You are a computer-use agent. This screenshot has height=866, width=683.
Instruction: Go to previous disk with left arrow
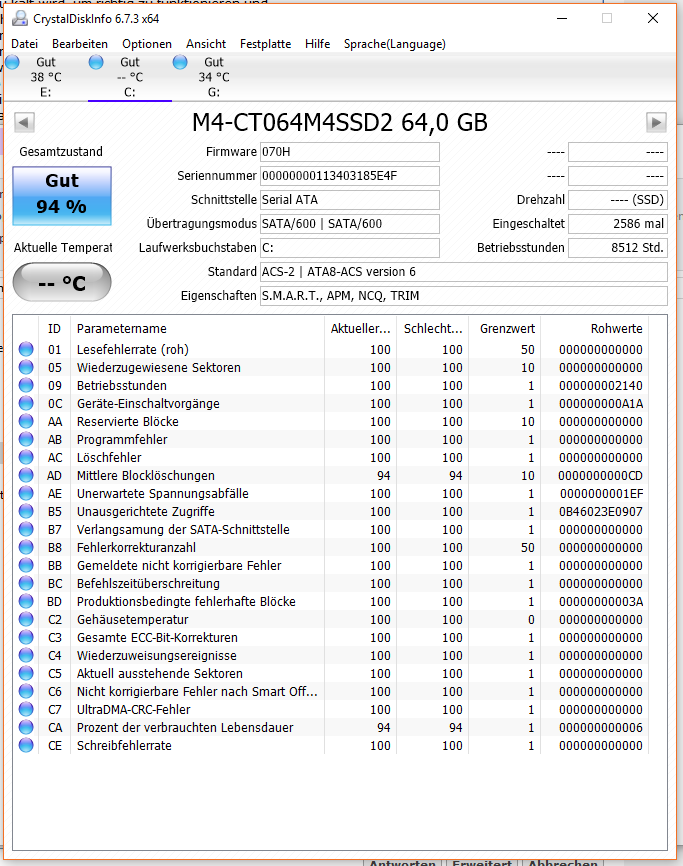pos(24,122)
